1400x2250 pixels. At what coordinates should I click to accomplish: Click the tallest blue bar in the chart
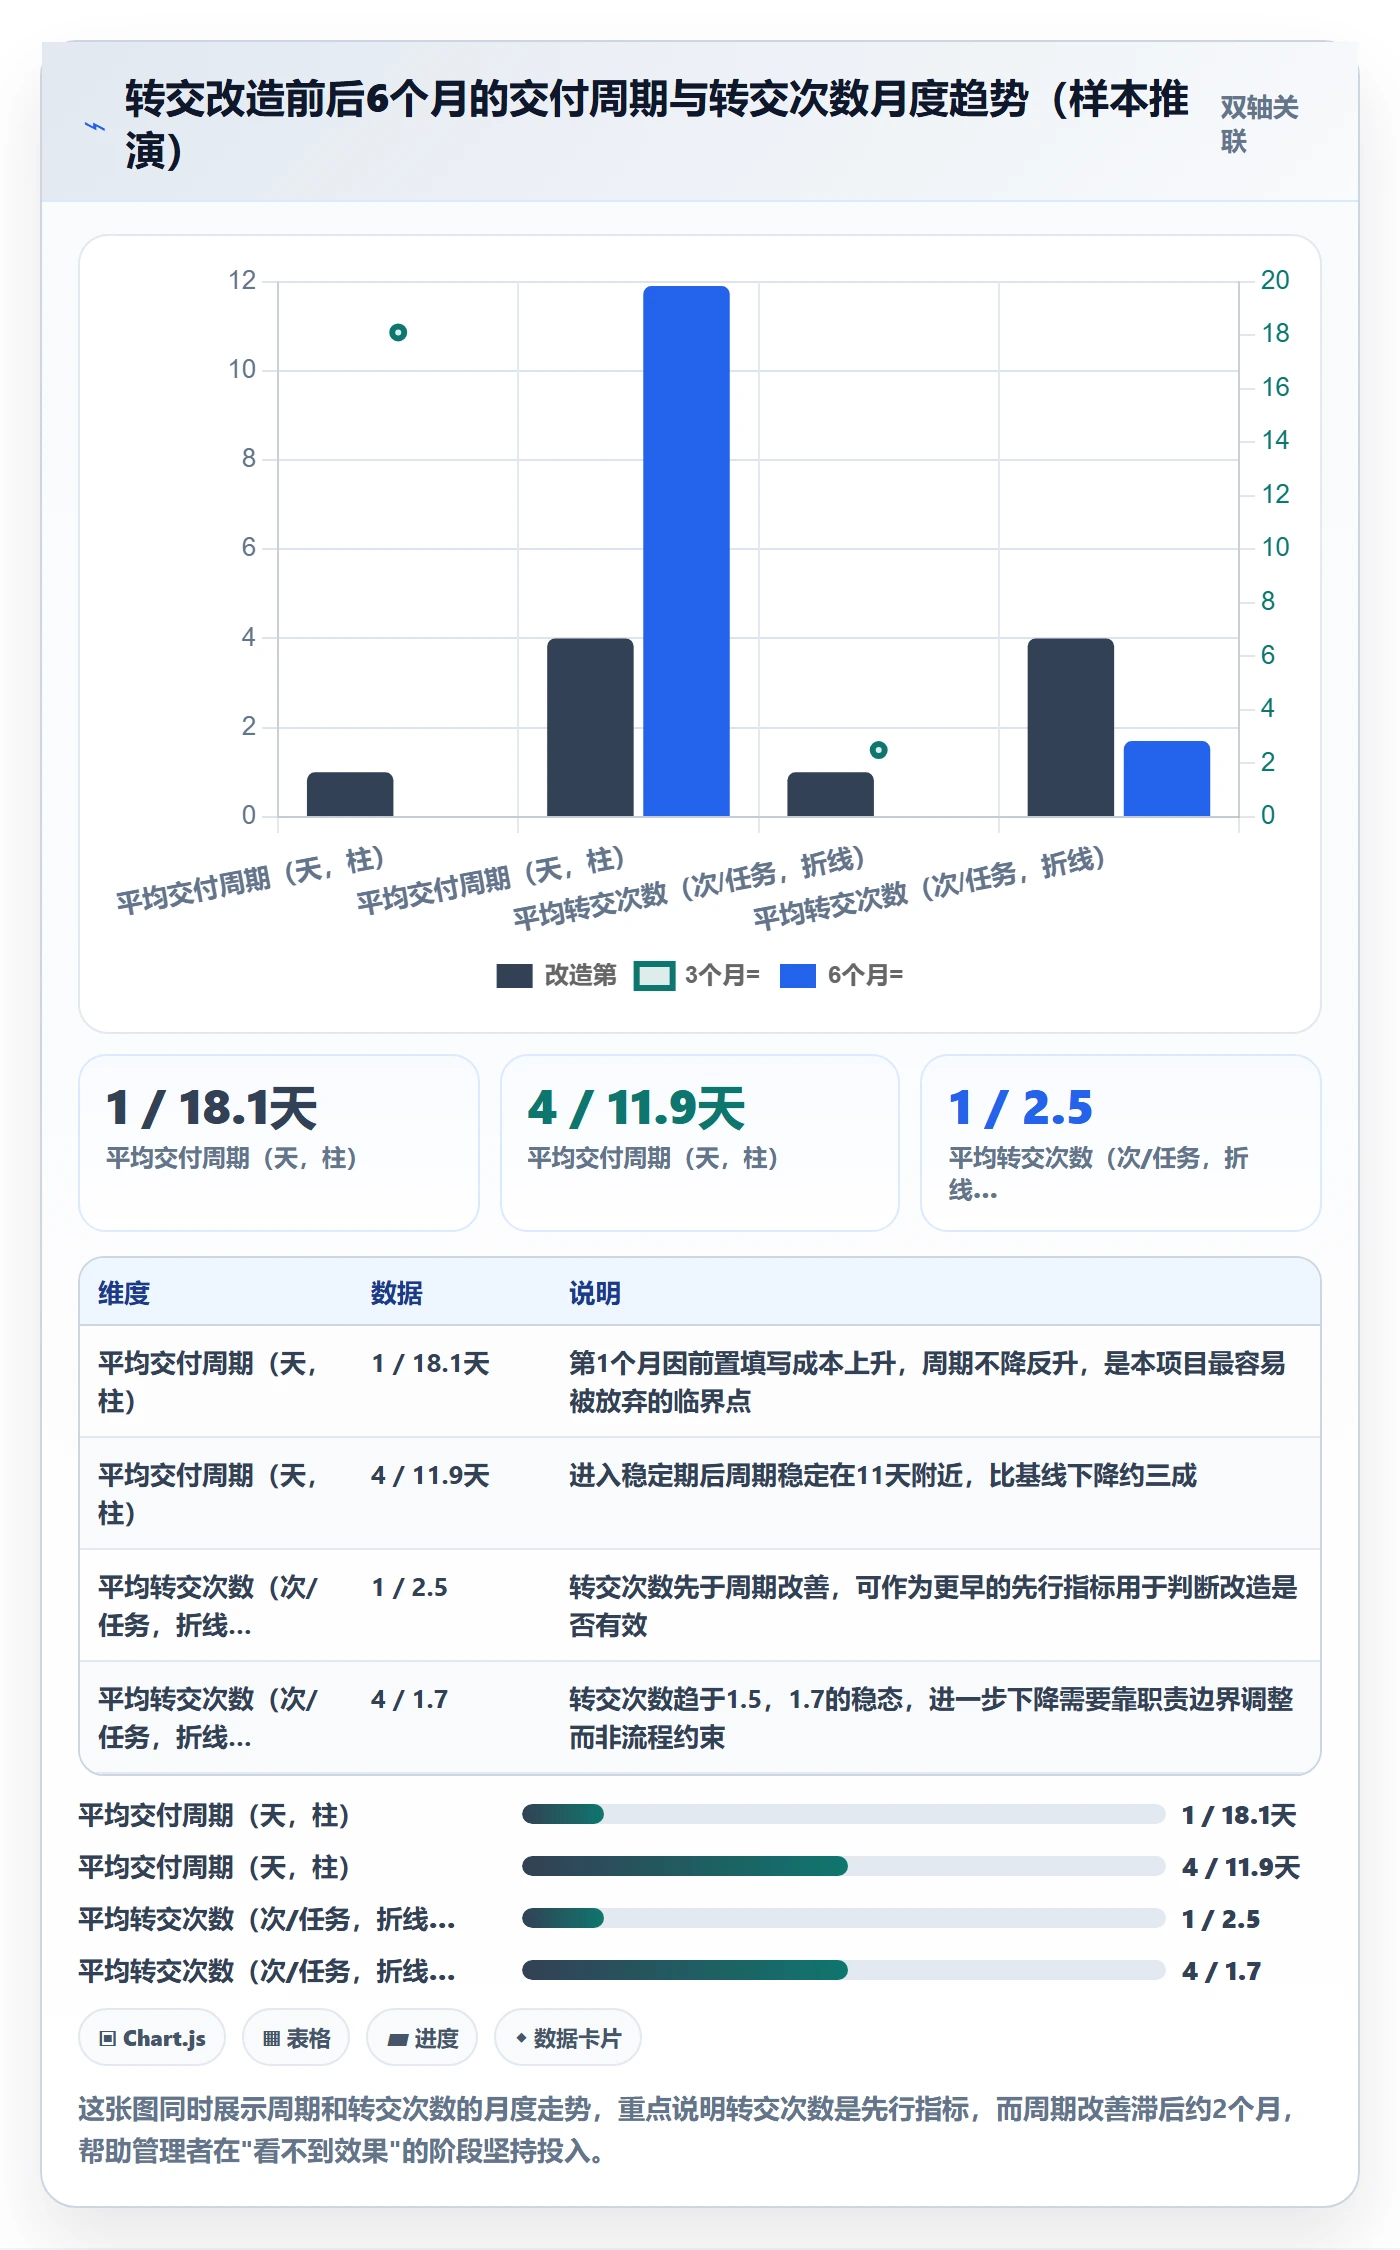click(x=686, y=551)
